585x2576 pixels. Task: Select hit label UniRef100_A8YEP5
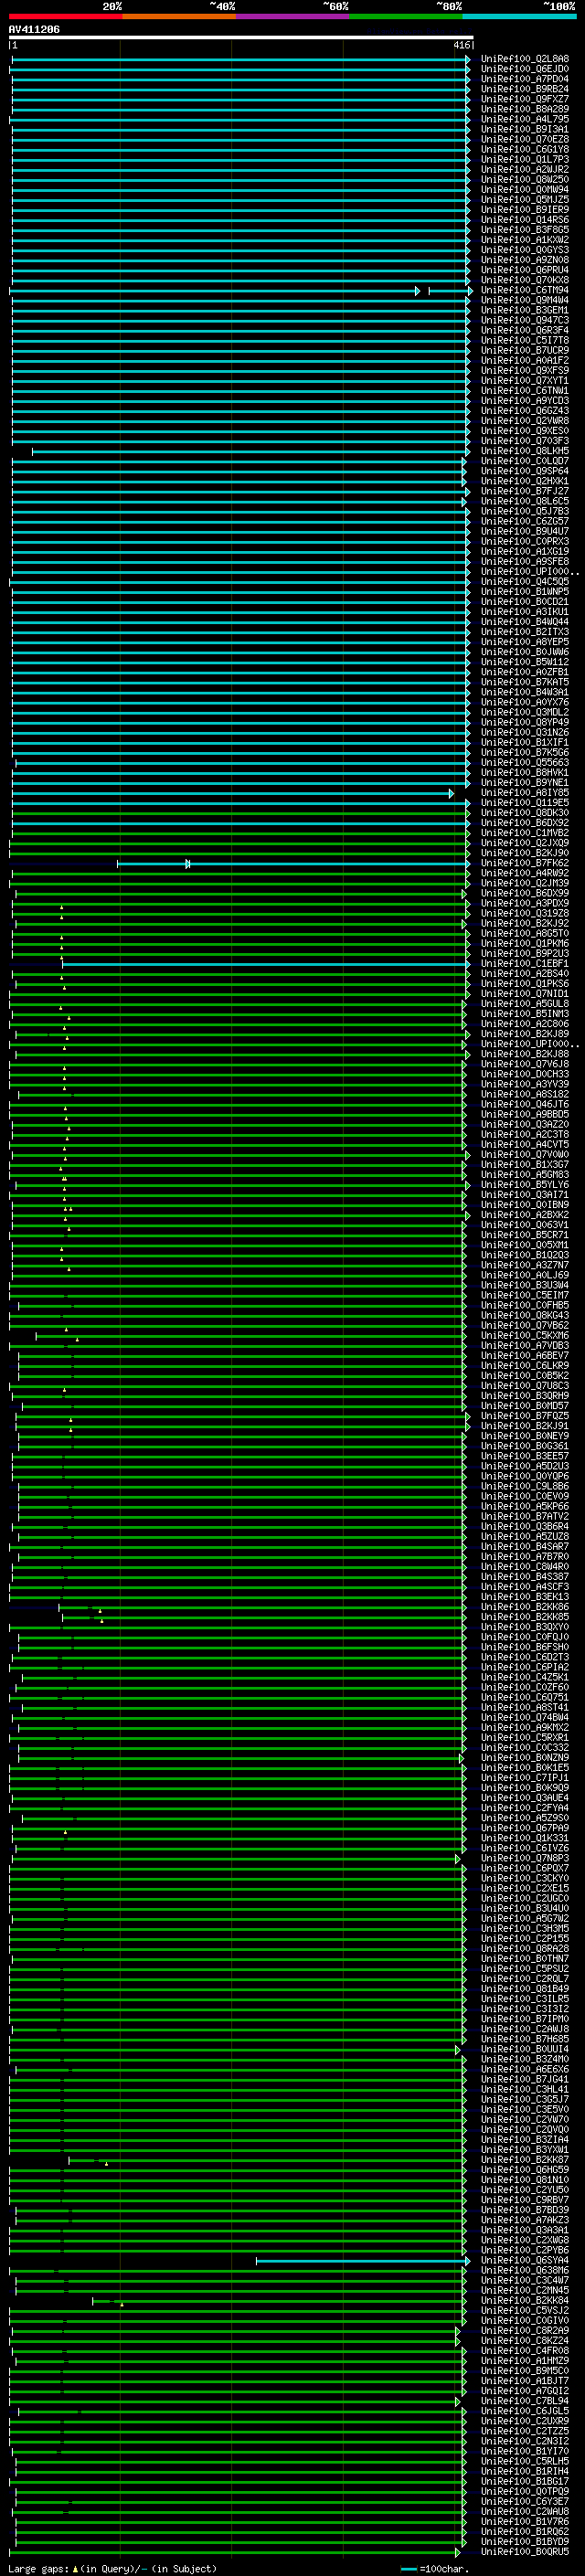click(x=524, y=642)
